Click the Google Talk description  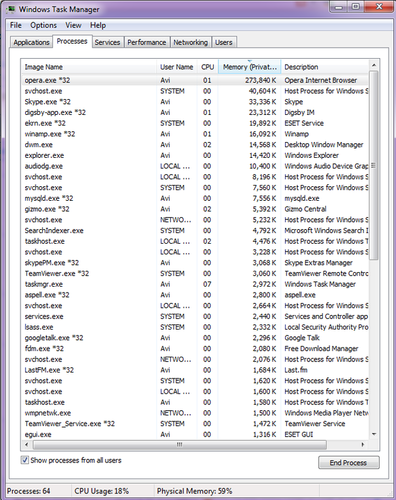pyautogui.click(x=302, y=338)
